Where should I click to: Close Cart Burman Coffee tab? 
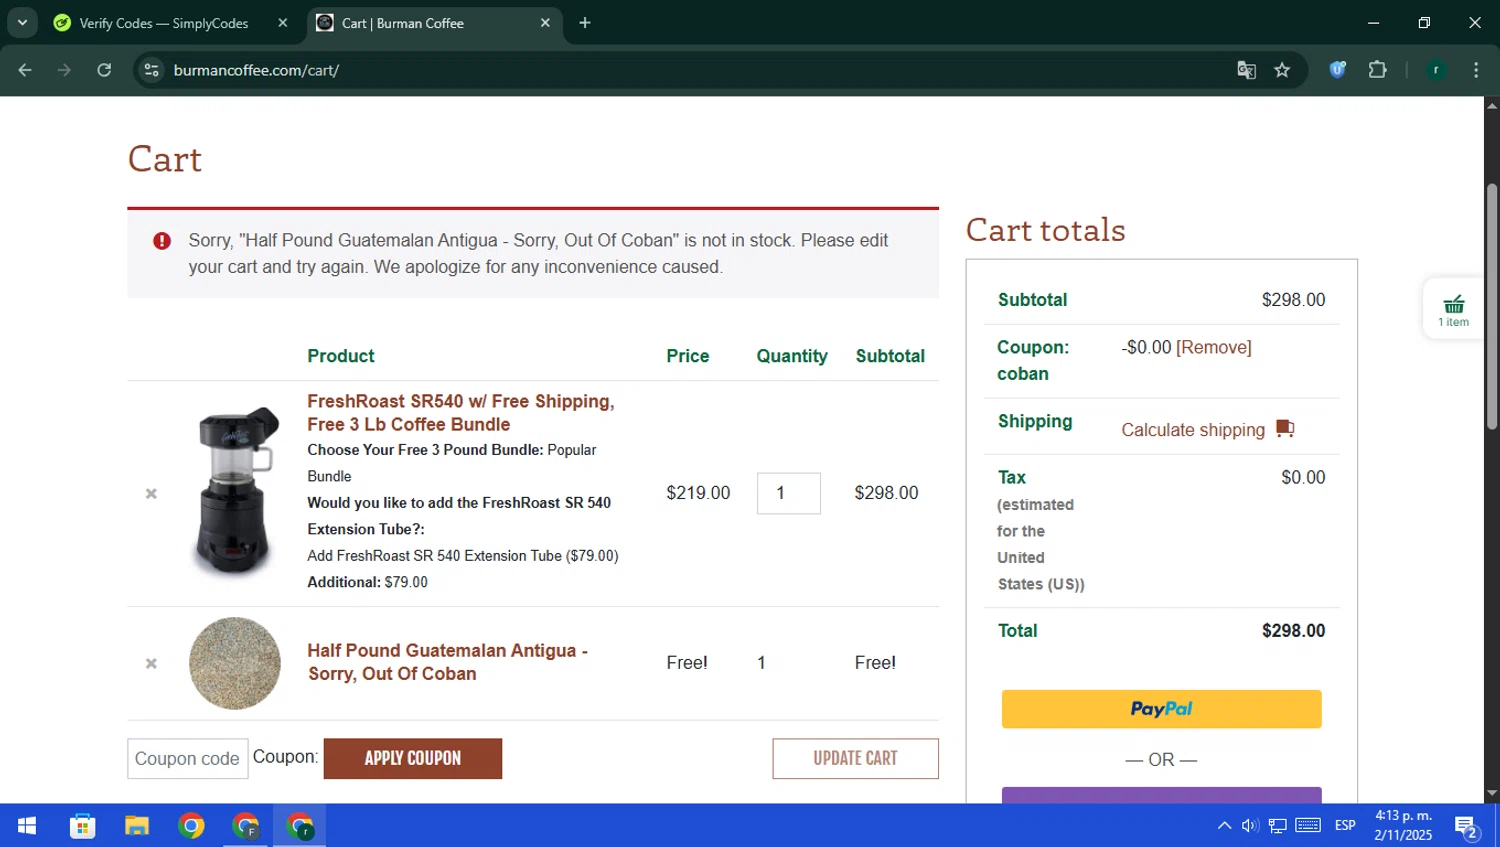click(x=545, y=23)
